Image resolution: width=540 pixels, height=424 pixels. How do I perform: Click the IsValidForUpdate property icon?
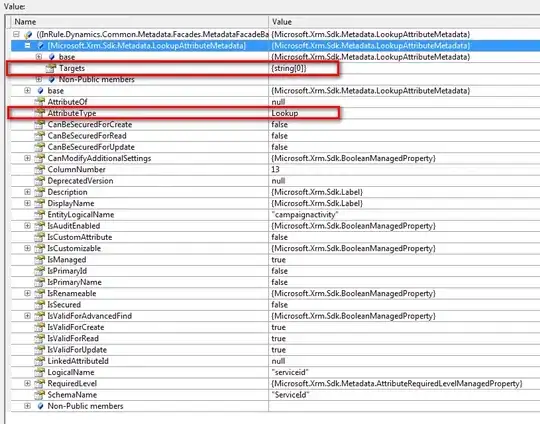[x=40, y=350]
